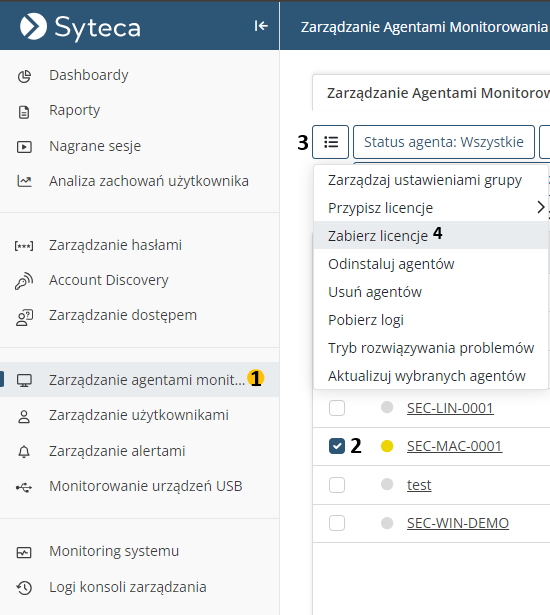Open Monitoring systemu
The width and height of the screenshot is (550, 615).
click(114, 551)
